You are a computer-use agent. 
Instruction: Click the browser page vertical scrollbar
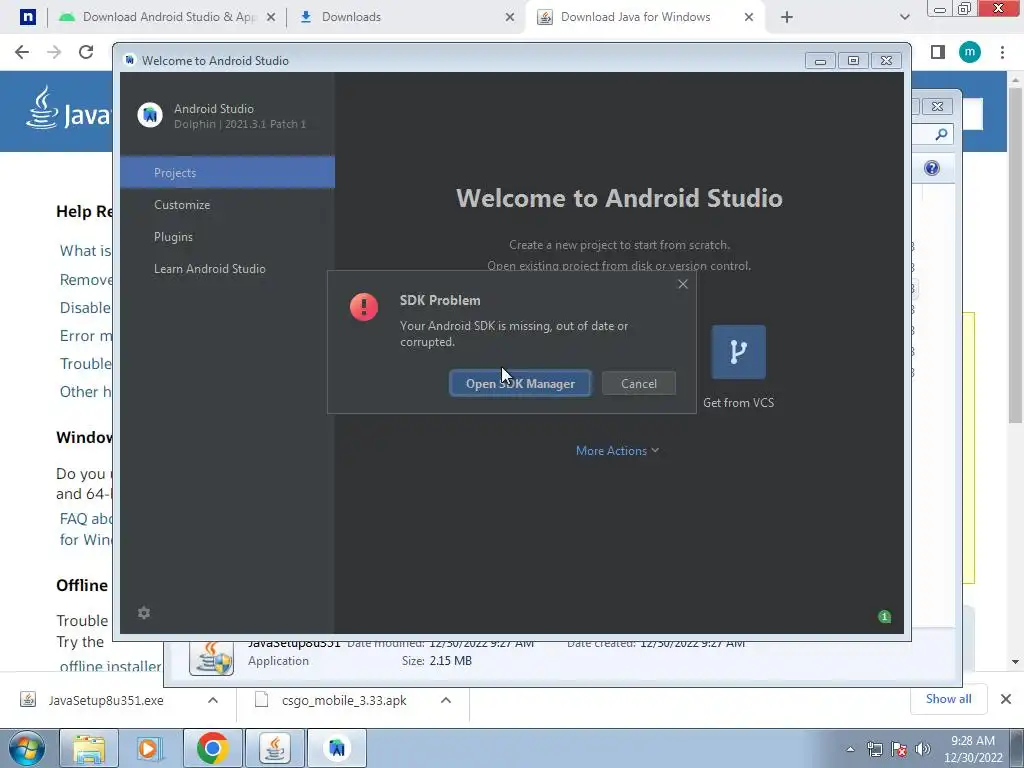tap(1015, 255)
